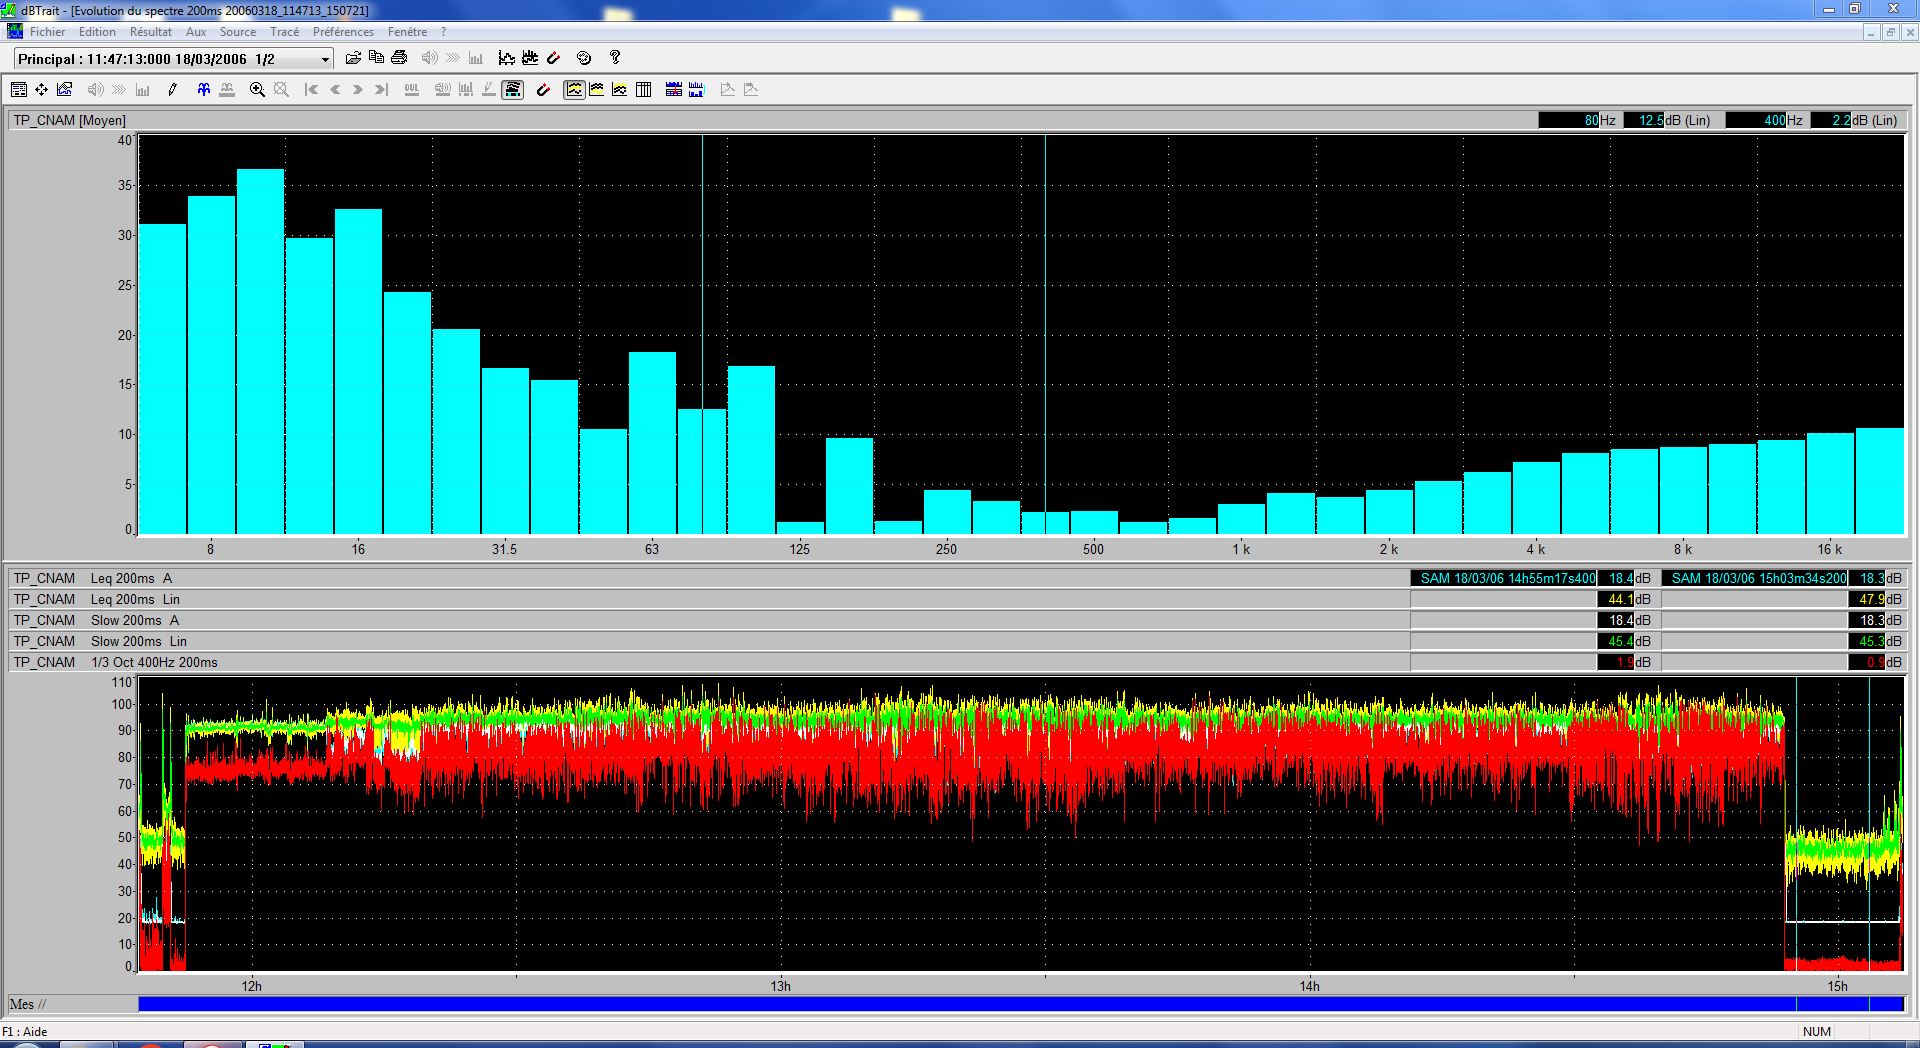Open the Préférences menu
Viewport: 1920px width, 1048px height.
(x=343, y=32)
